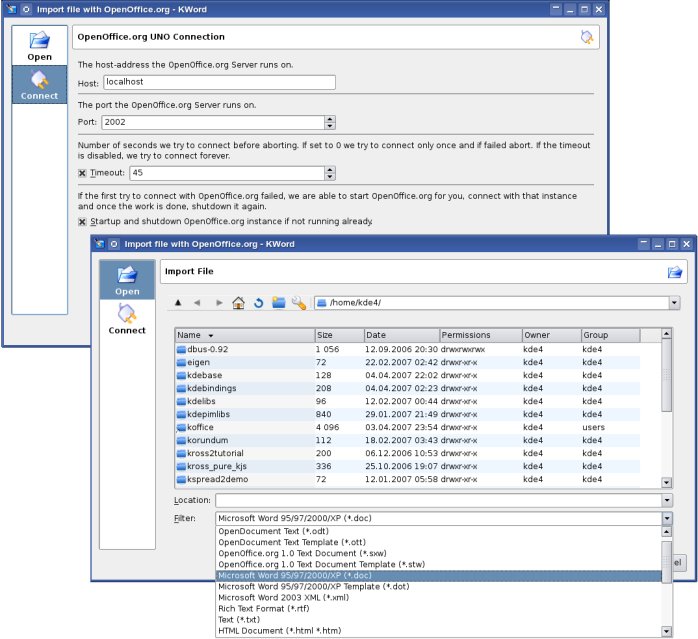The height and width of the screenshot is (639, 698).
Task: Collapse the Filter dropdown arrow
Action: tap(667, 519)
